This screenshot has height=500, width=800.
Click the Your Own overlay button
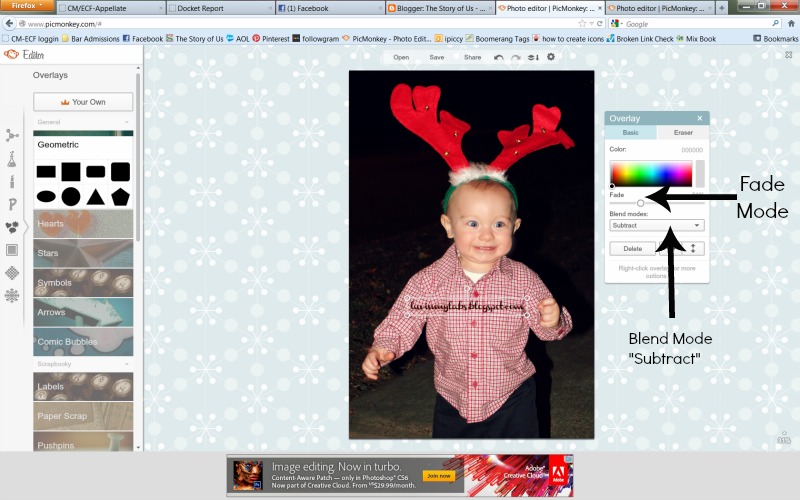click(x=83, y=102)
